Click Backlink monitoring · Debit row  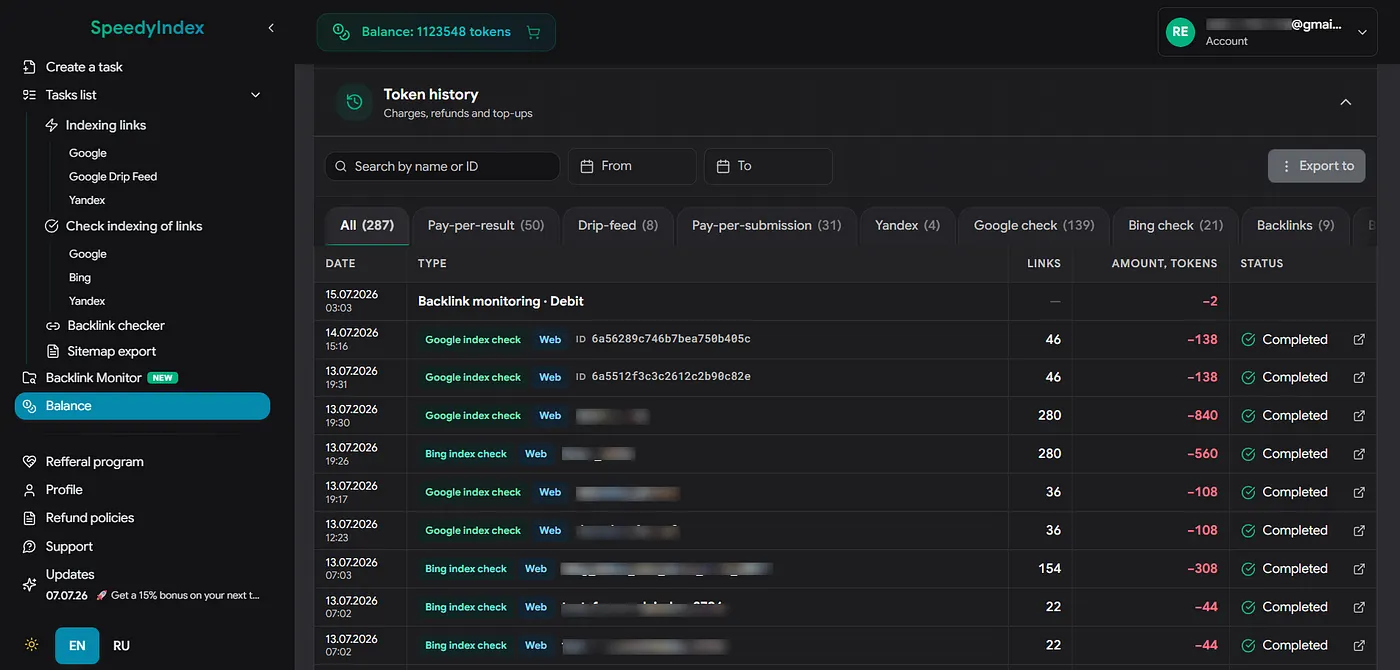pyautogui.click(x=845, y=301)
